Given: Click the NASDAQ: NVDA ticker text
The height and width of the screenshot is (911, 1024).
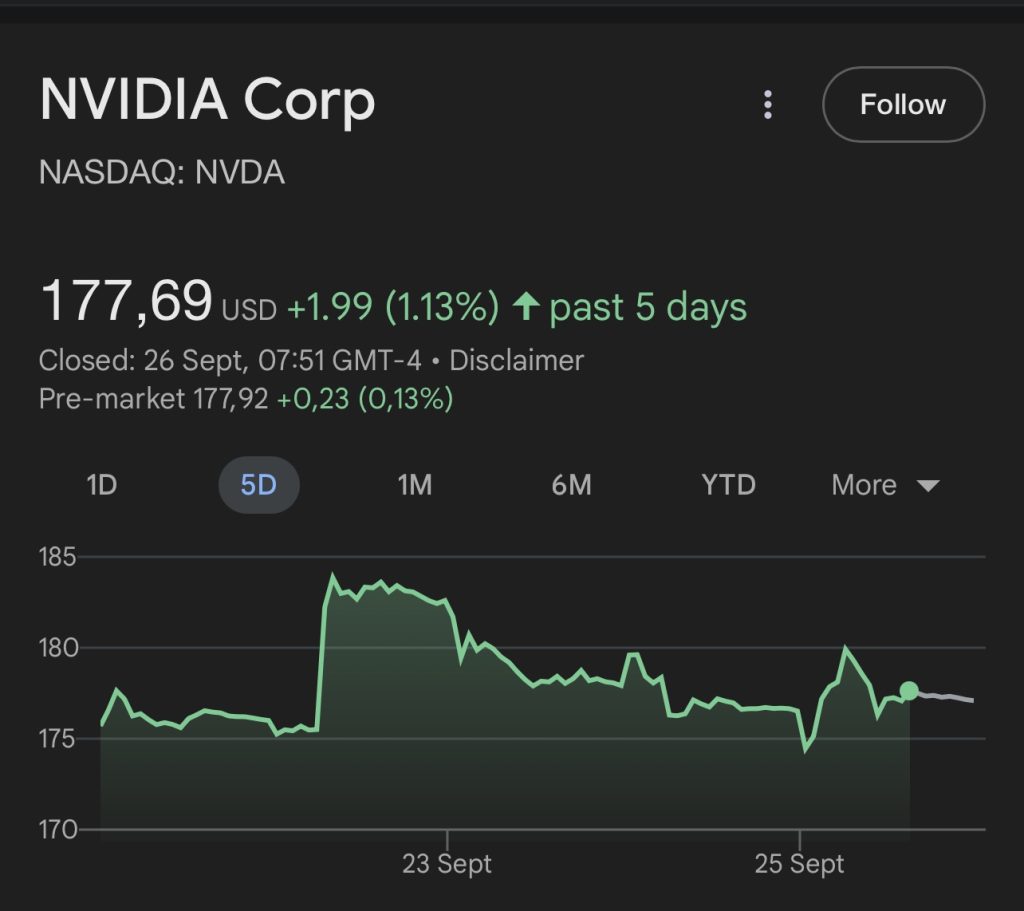Looking at the screenshot, I should (x=162, y=173).
